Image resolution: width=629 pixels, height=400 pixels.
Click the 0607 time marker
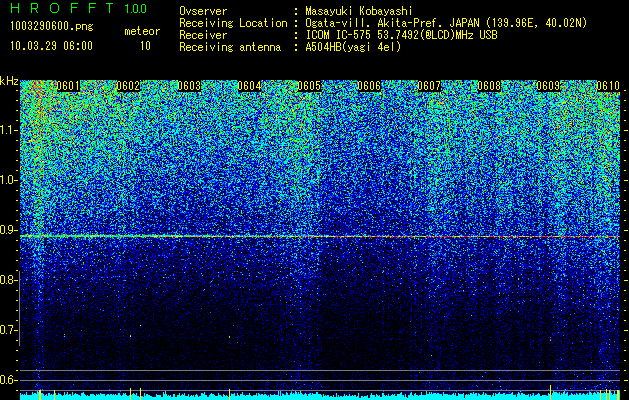(x=429, y=86)
